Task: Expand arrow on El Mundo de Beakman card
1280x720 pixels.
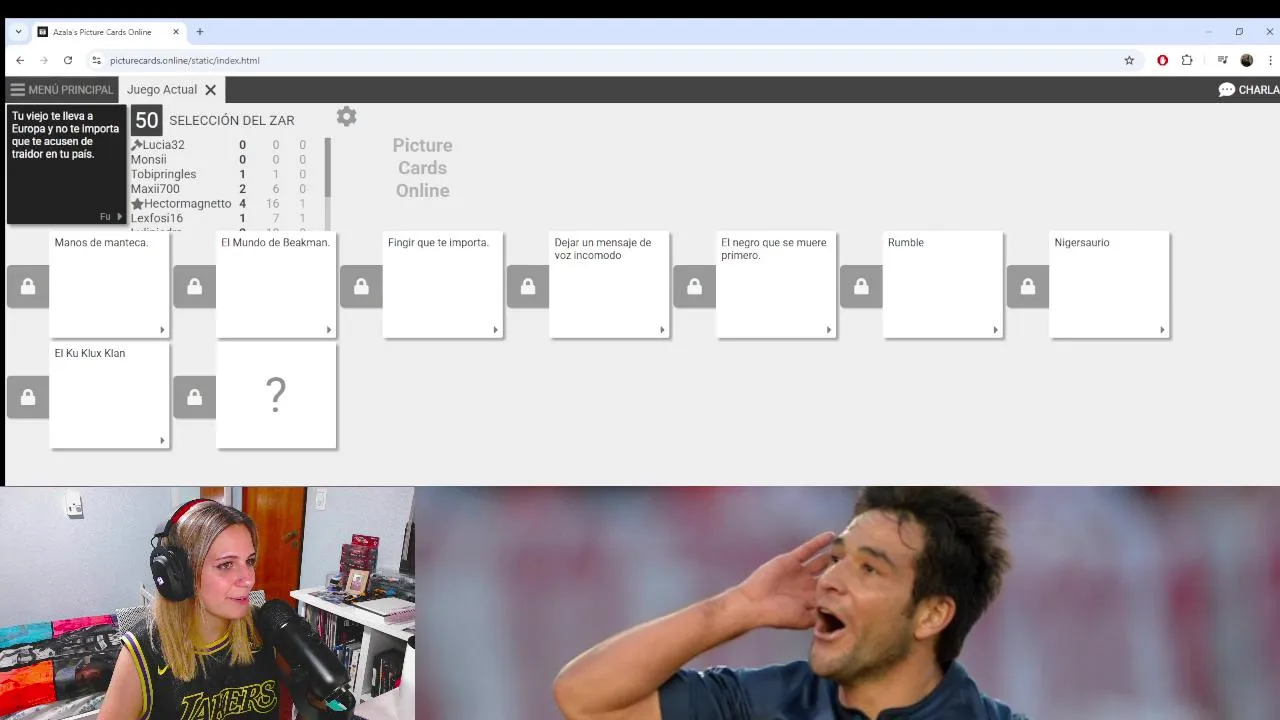Action: (329, 330)
